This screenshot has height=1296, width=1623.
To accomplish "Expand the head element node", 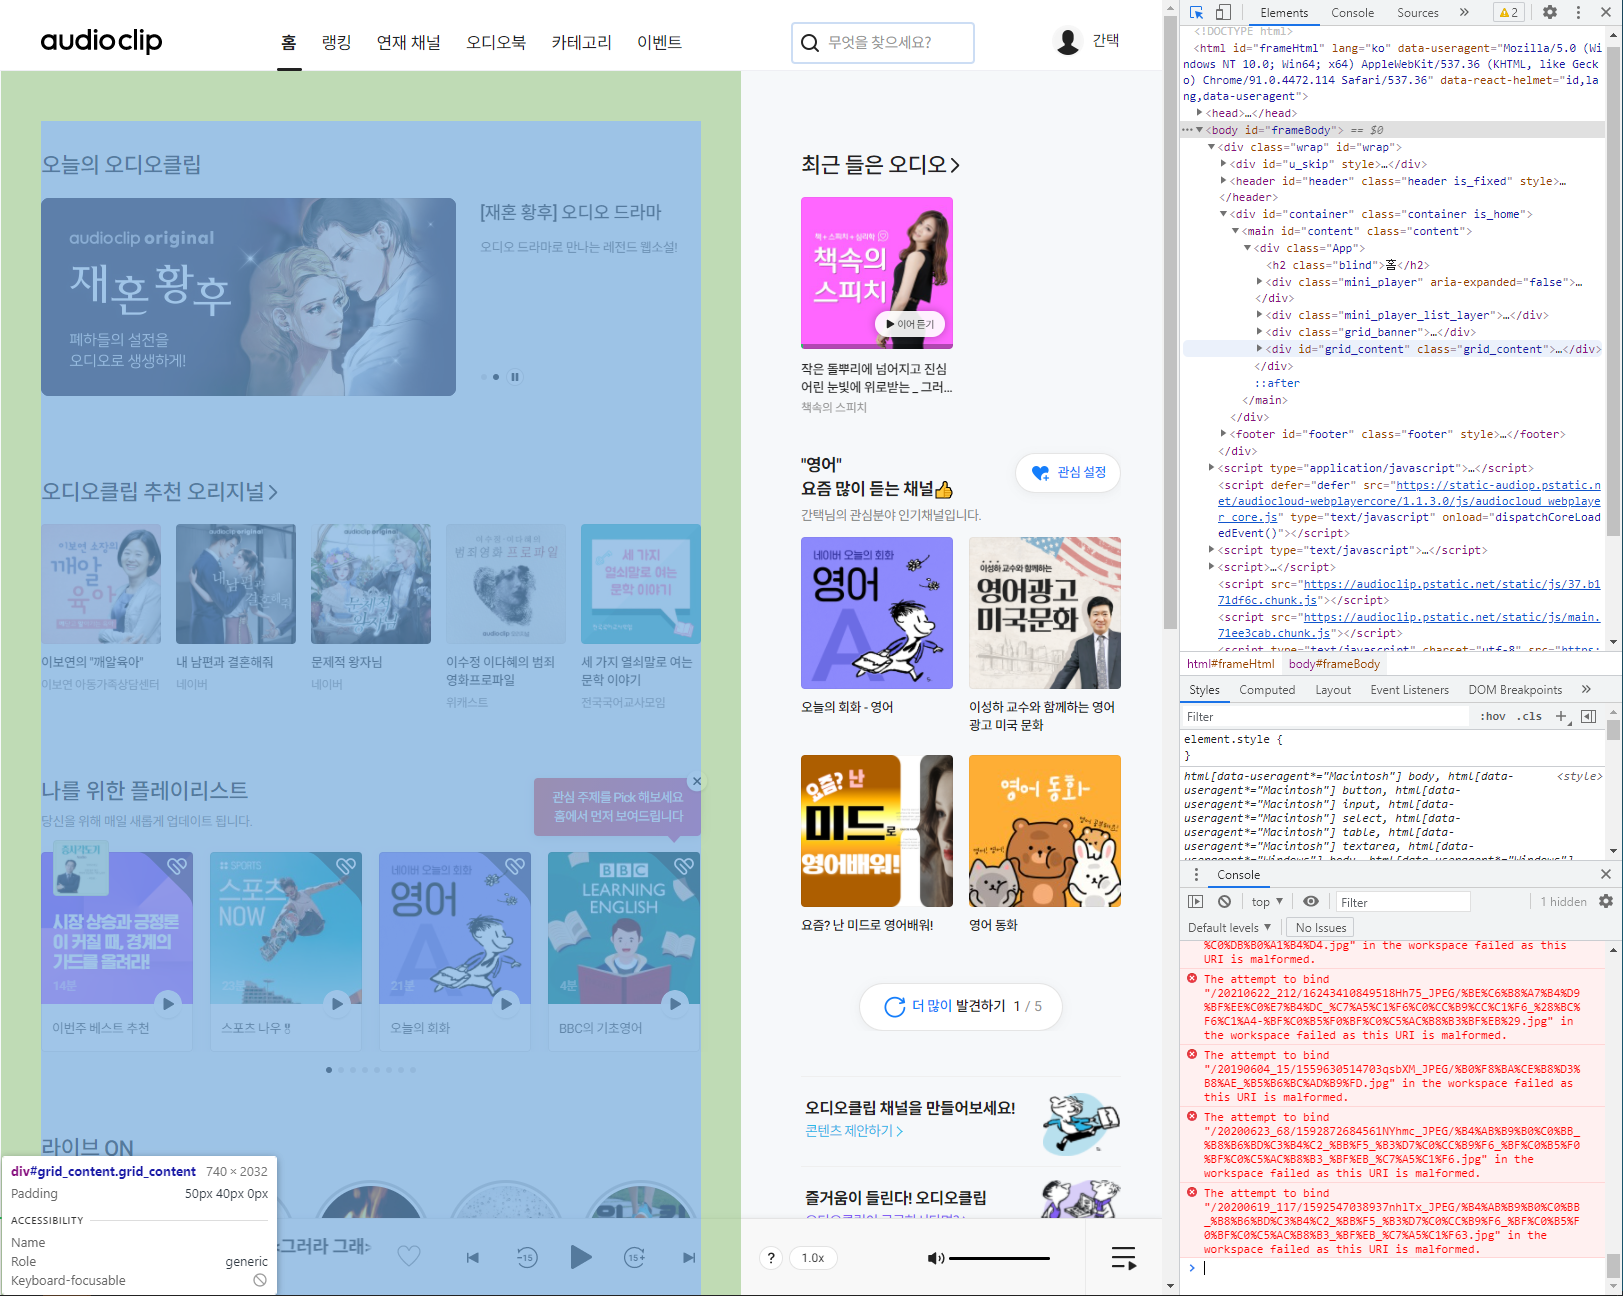I will (x=1199, y=113).
